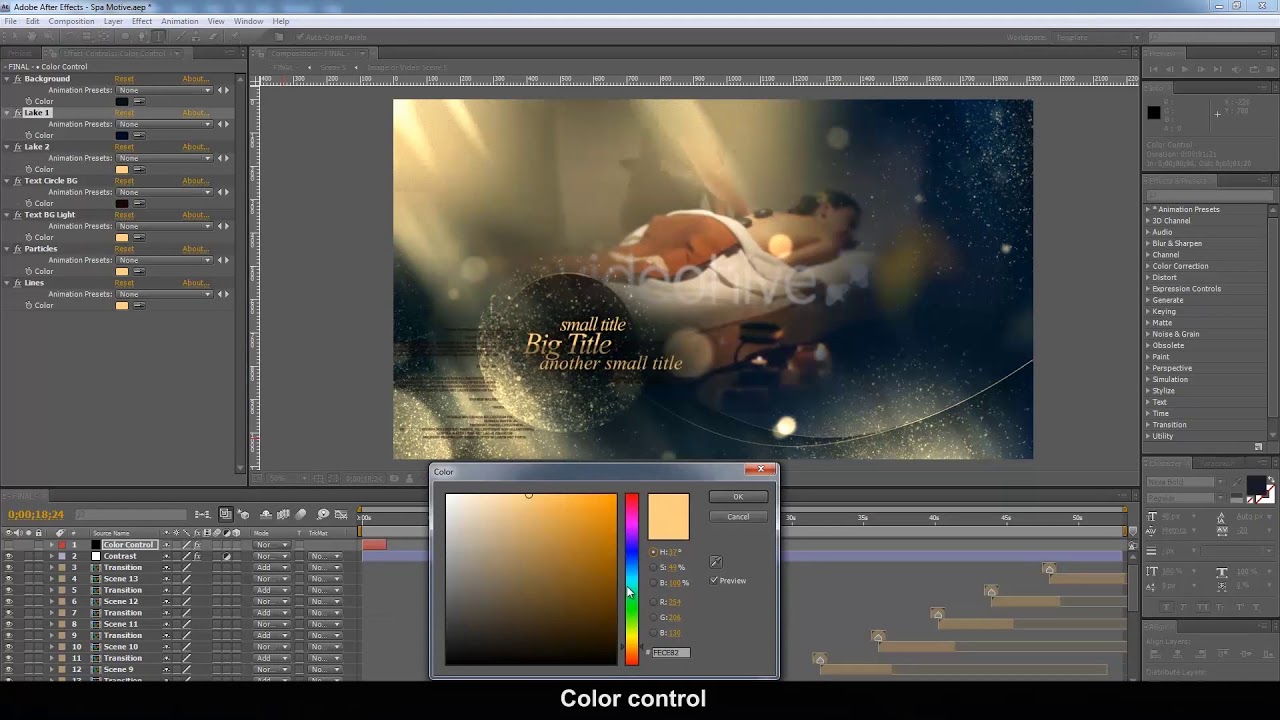
Task: Click About link for Lake 2 effect
Action: click(195, 147)
